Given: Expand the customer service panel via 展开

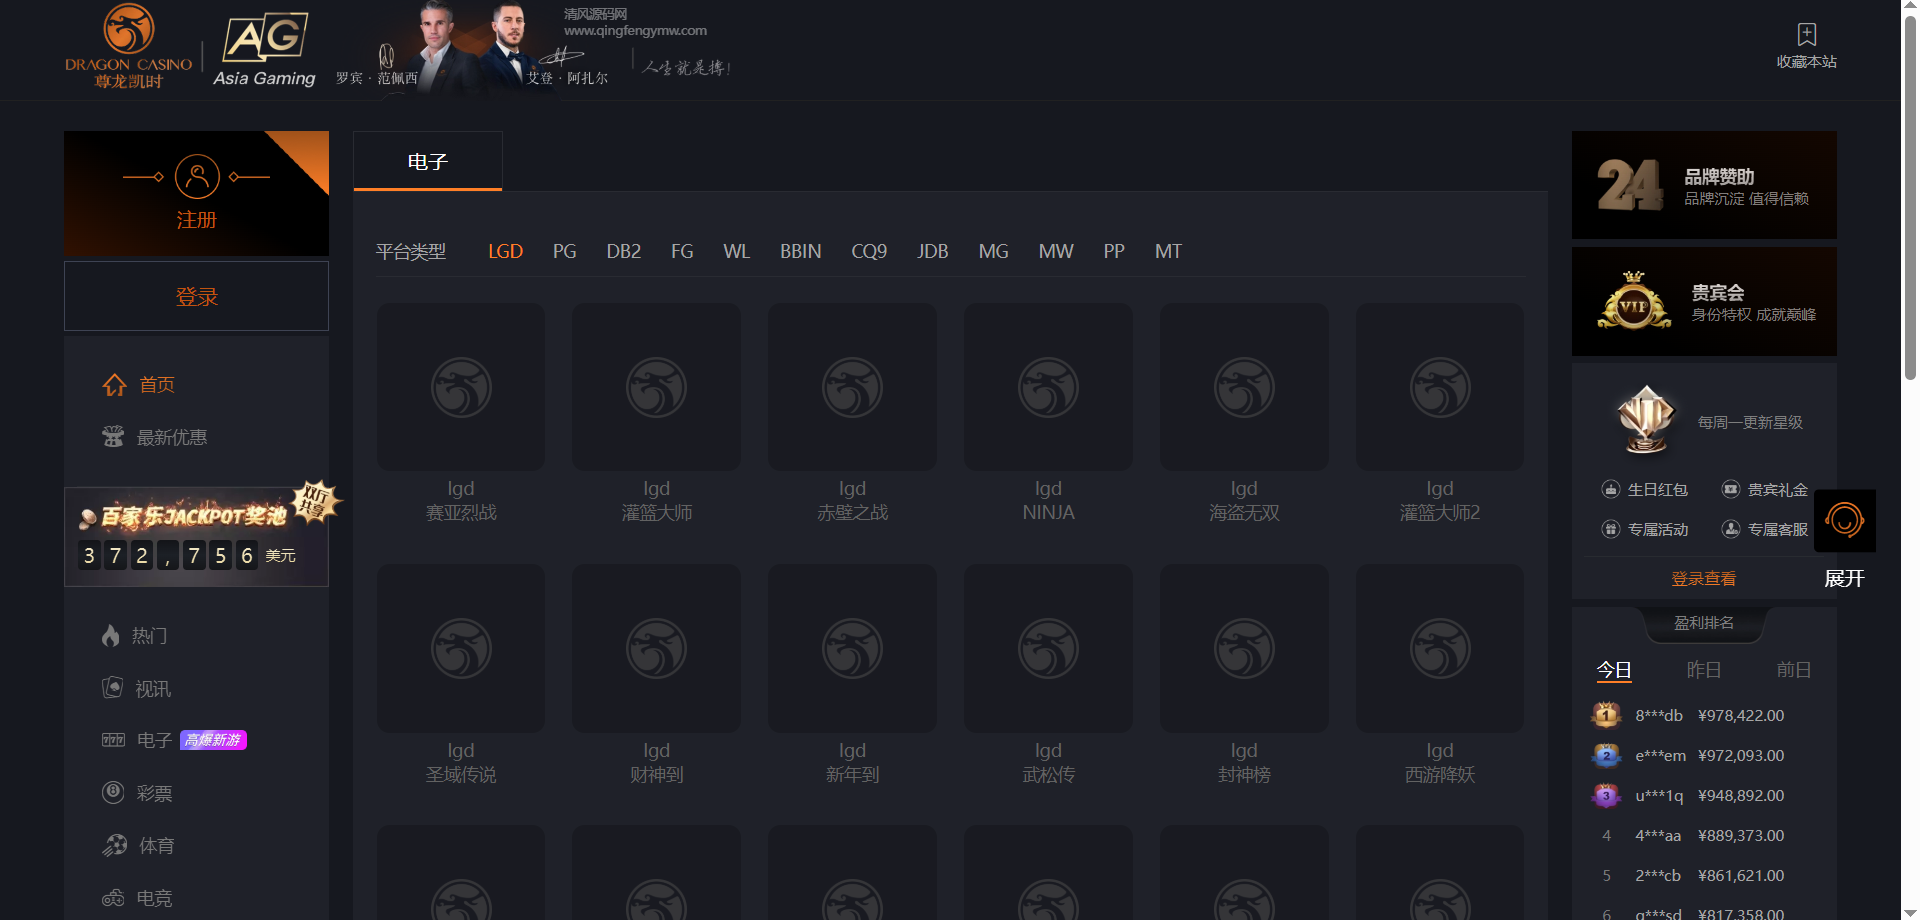Looking at the screenshot, I should coord(1844,579).
